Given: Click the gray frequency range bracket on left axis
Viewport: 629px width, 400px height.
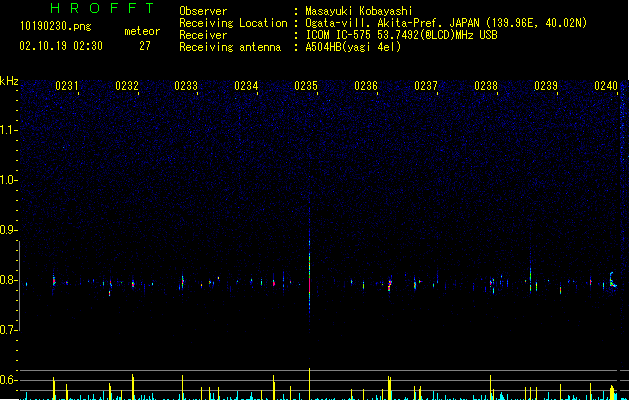Looking at the screenshot, I should 20,286.
